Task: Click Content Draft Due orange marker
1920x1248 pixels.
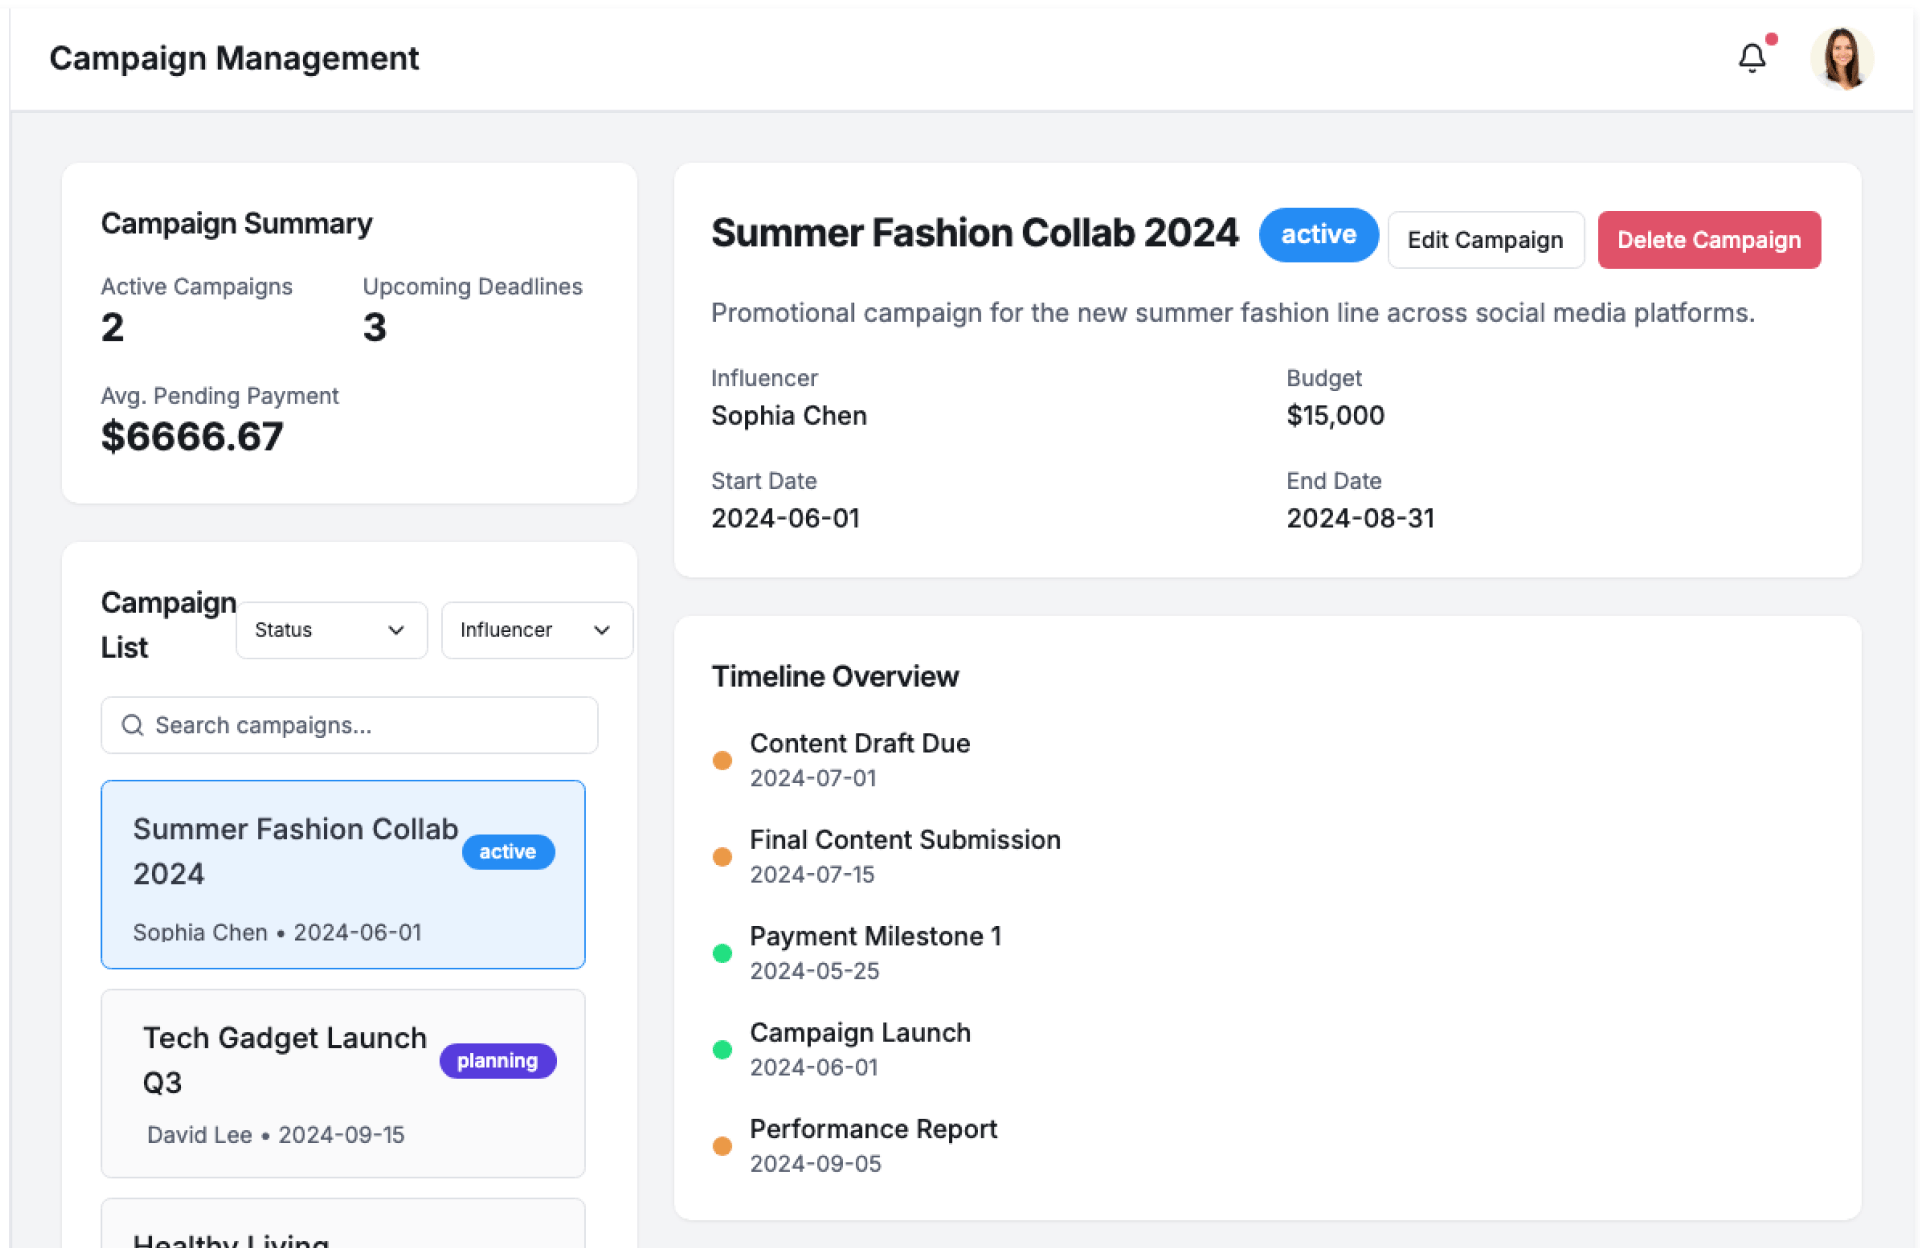Action: 722,760
